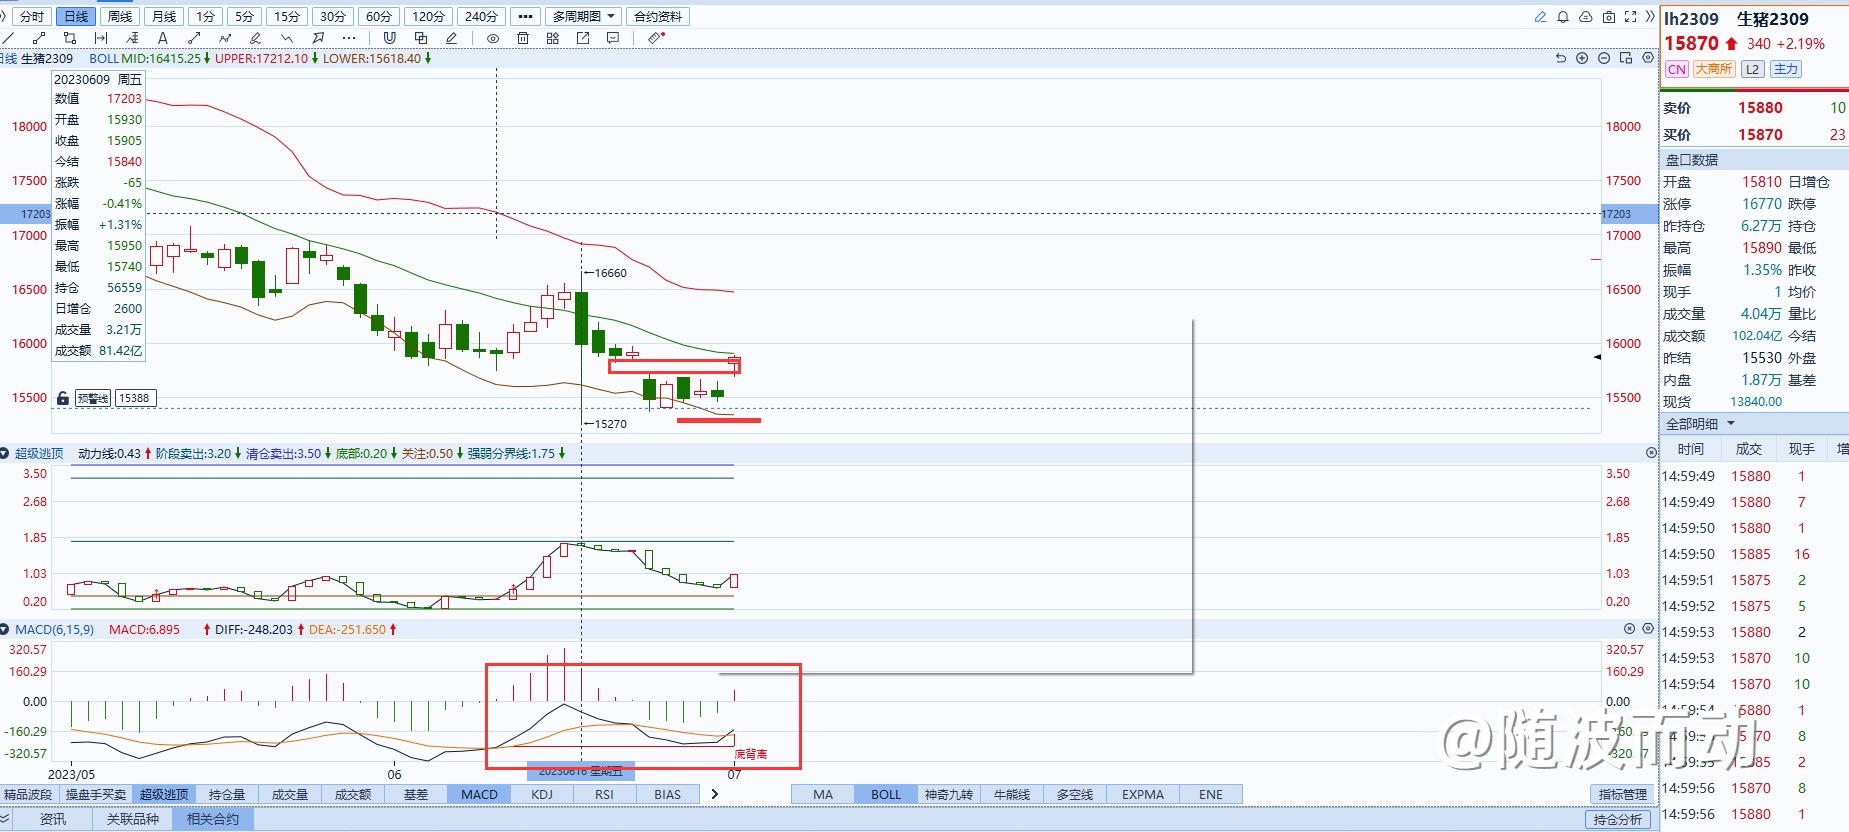Expand 超级逃顶 indicator dropdown
The width and height of the screenshot is (1849, 832).
[x=5, y=454]
